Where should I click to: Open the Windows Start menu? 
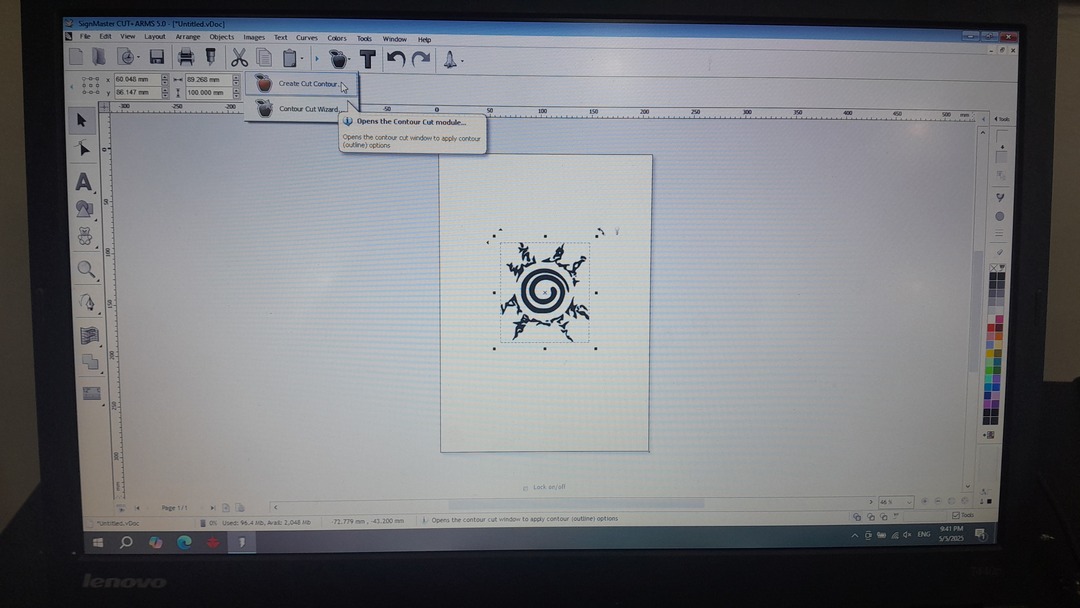click(x=98, y=543)
